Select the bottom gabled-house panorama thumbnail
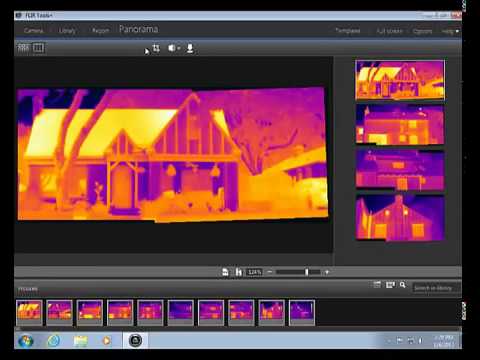This screenshot has height=360, width=480. 400,218
